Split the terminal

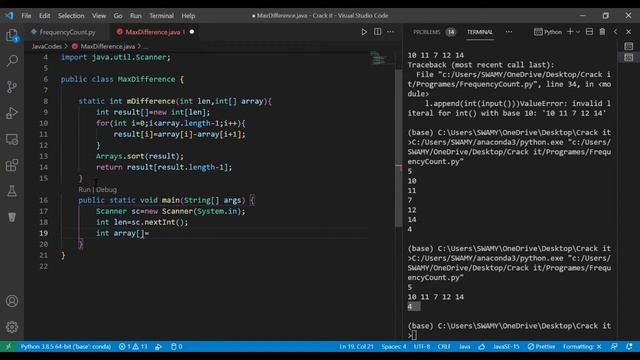(589, 32)
